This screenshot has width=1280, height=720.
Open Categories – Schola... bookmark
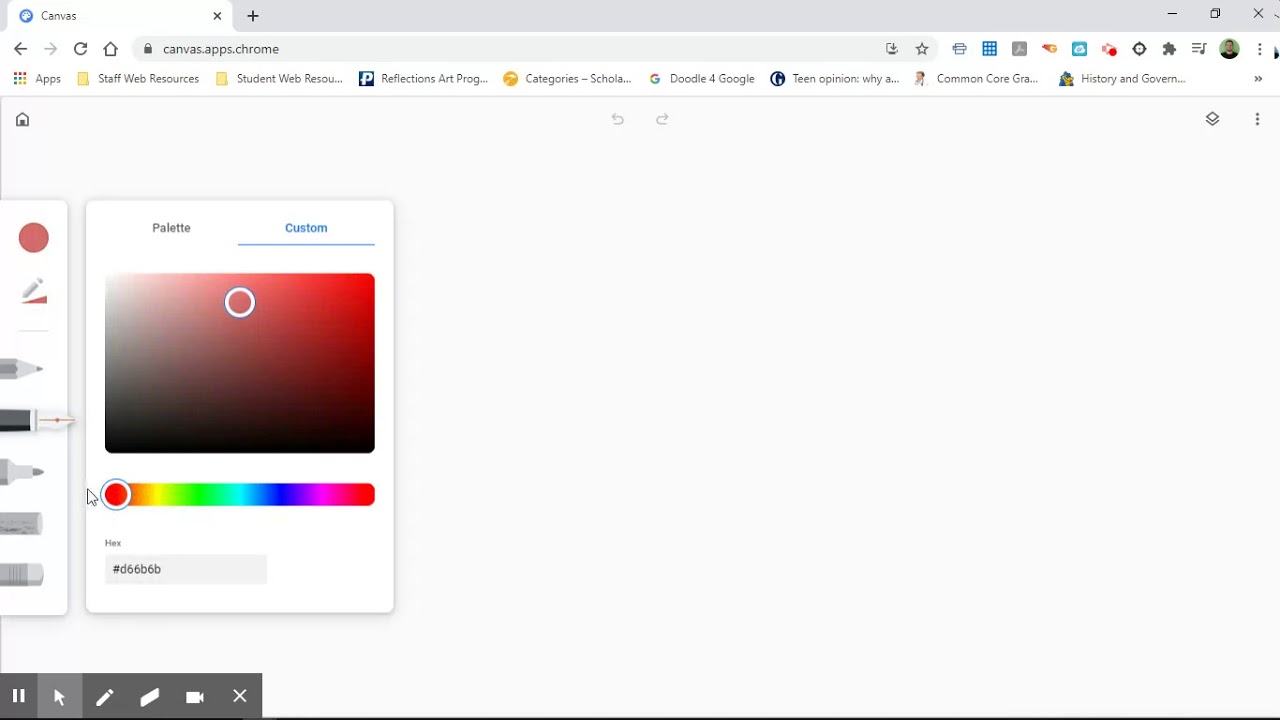pyautogui.click(x=567, y=79)
